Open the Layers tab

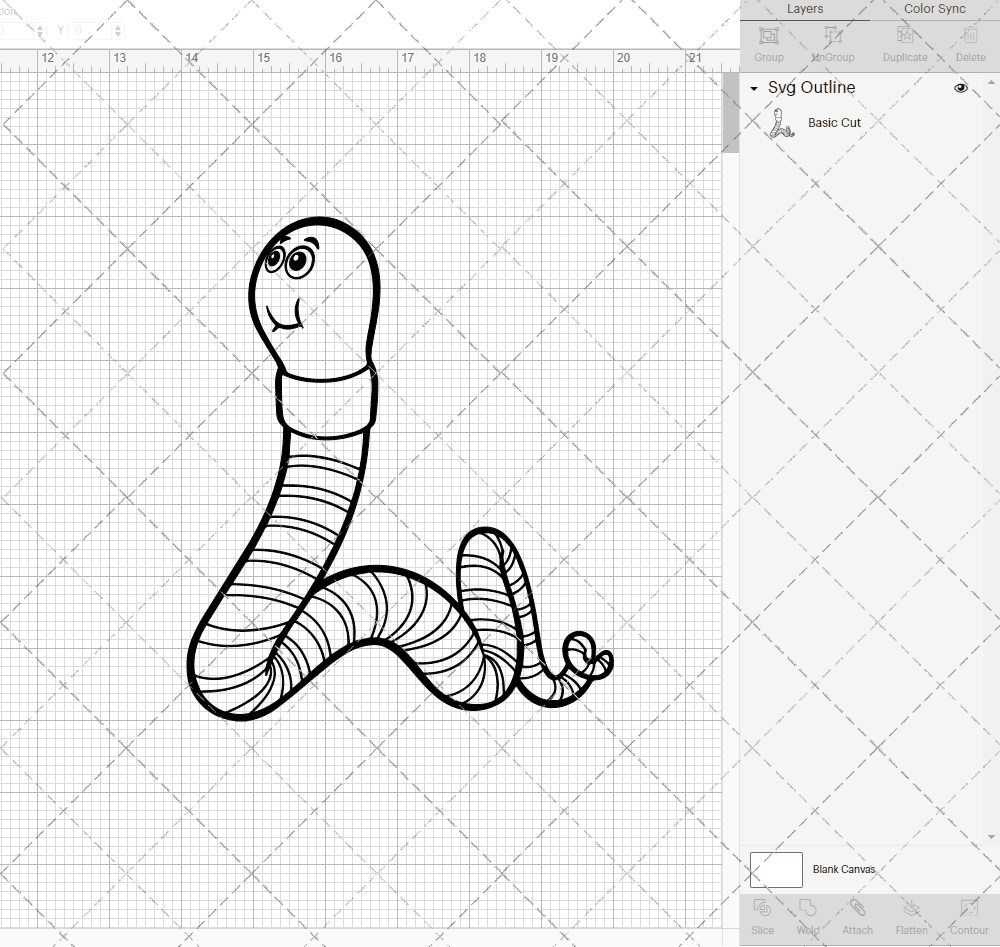[805, 9]
